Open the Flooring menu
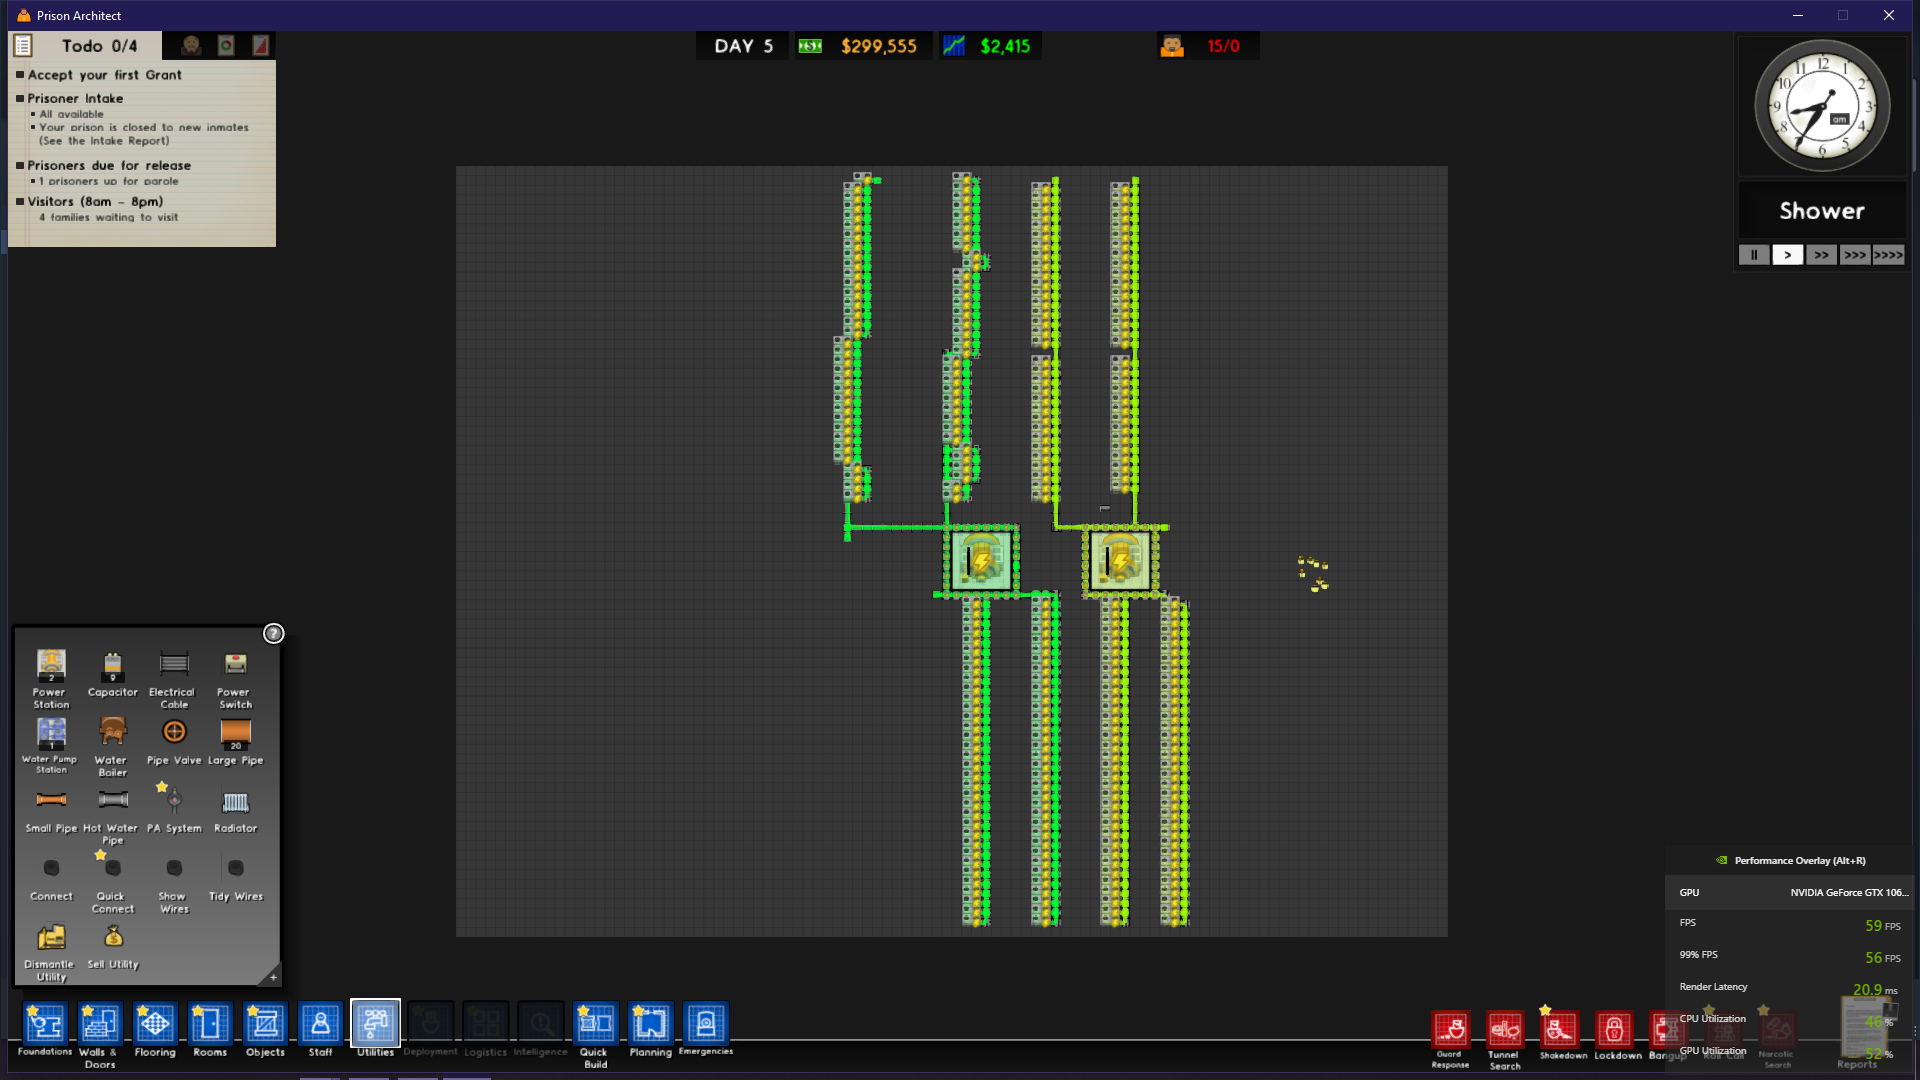The width and height of the screenshot is (1920, 1080). click(154, 1029)
